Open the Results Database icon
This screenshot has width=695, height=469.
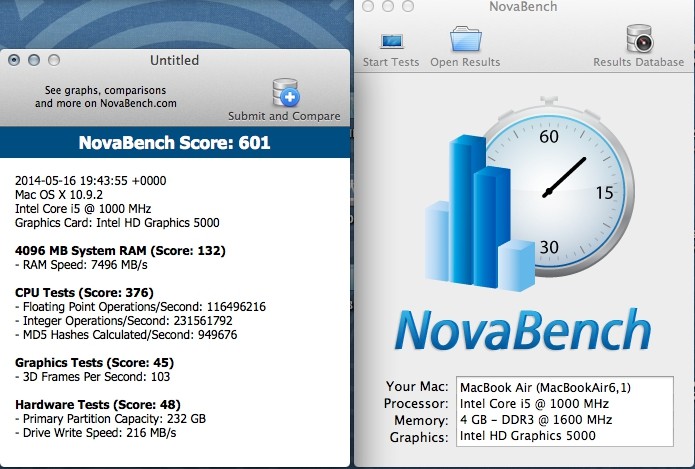[638, 40]
